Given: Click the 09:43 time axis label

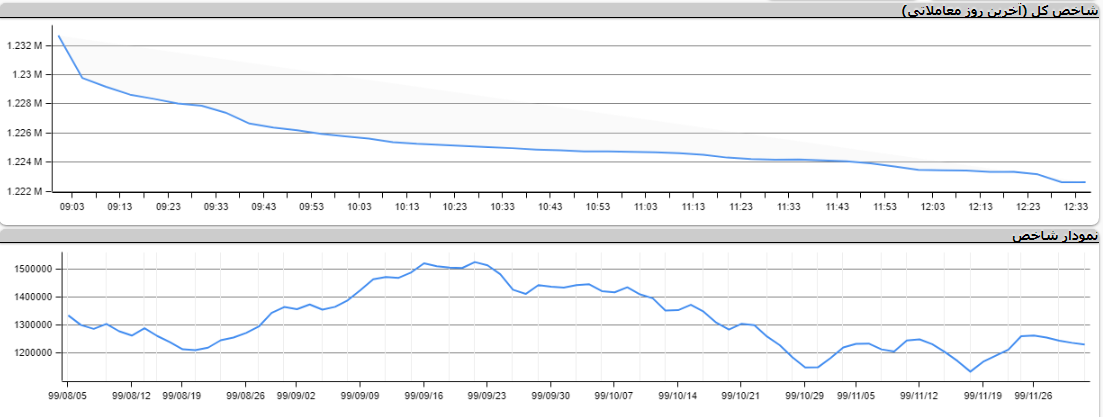Looking at the screenshot, I should [263, 207].
